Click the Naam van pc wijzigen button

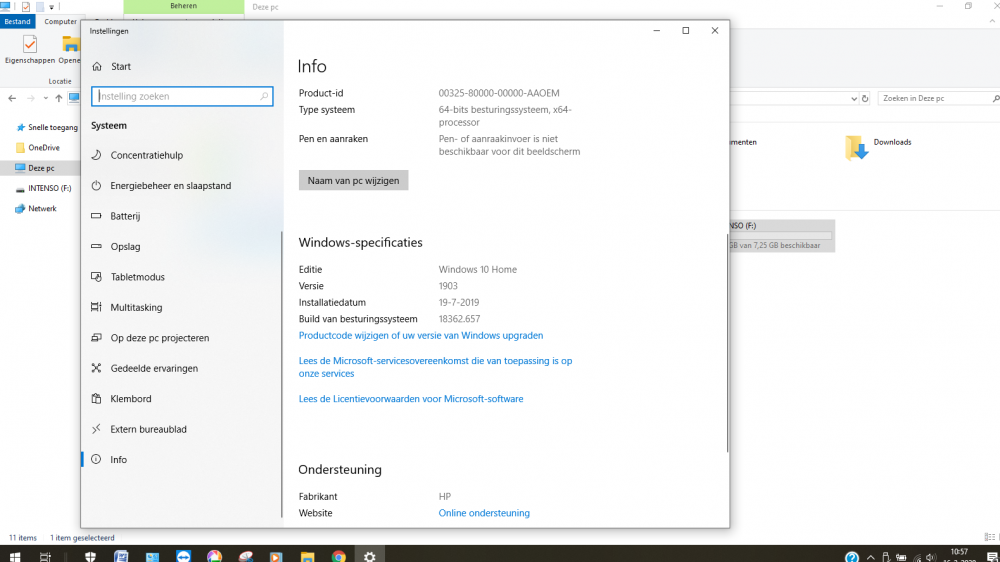coord(353,181)
